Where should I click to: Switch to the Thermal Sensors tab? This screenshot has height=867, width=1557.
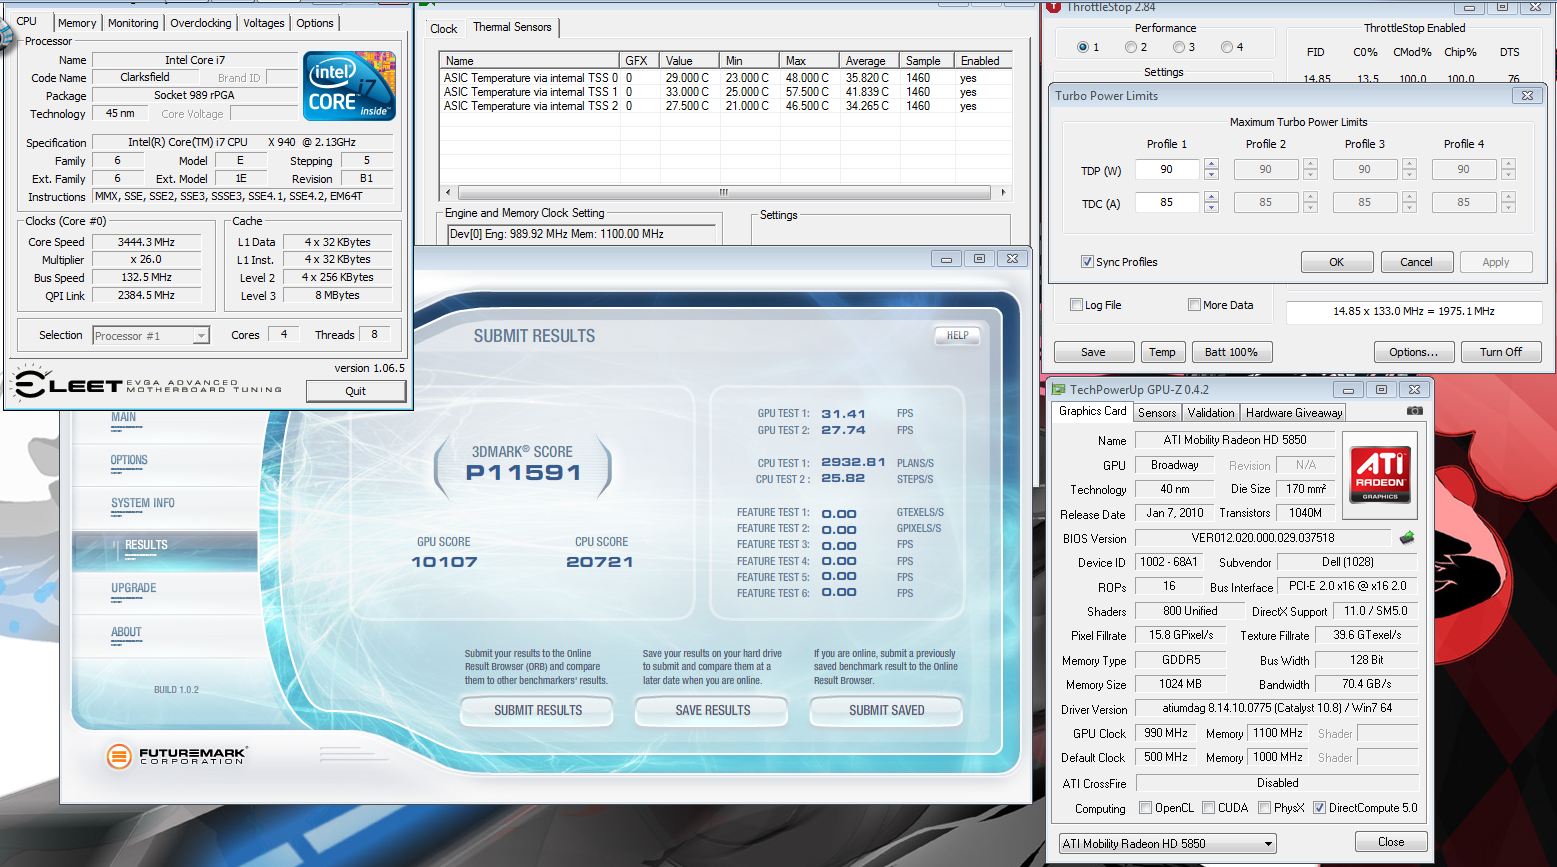(512, 27)
